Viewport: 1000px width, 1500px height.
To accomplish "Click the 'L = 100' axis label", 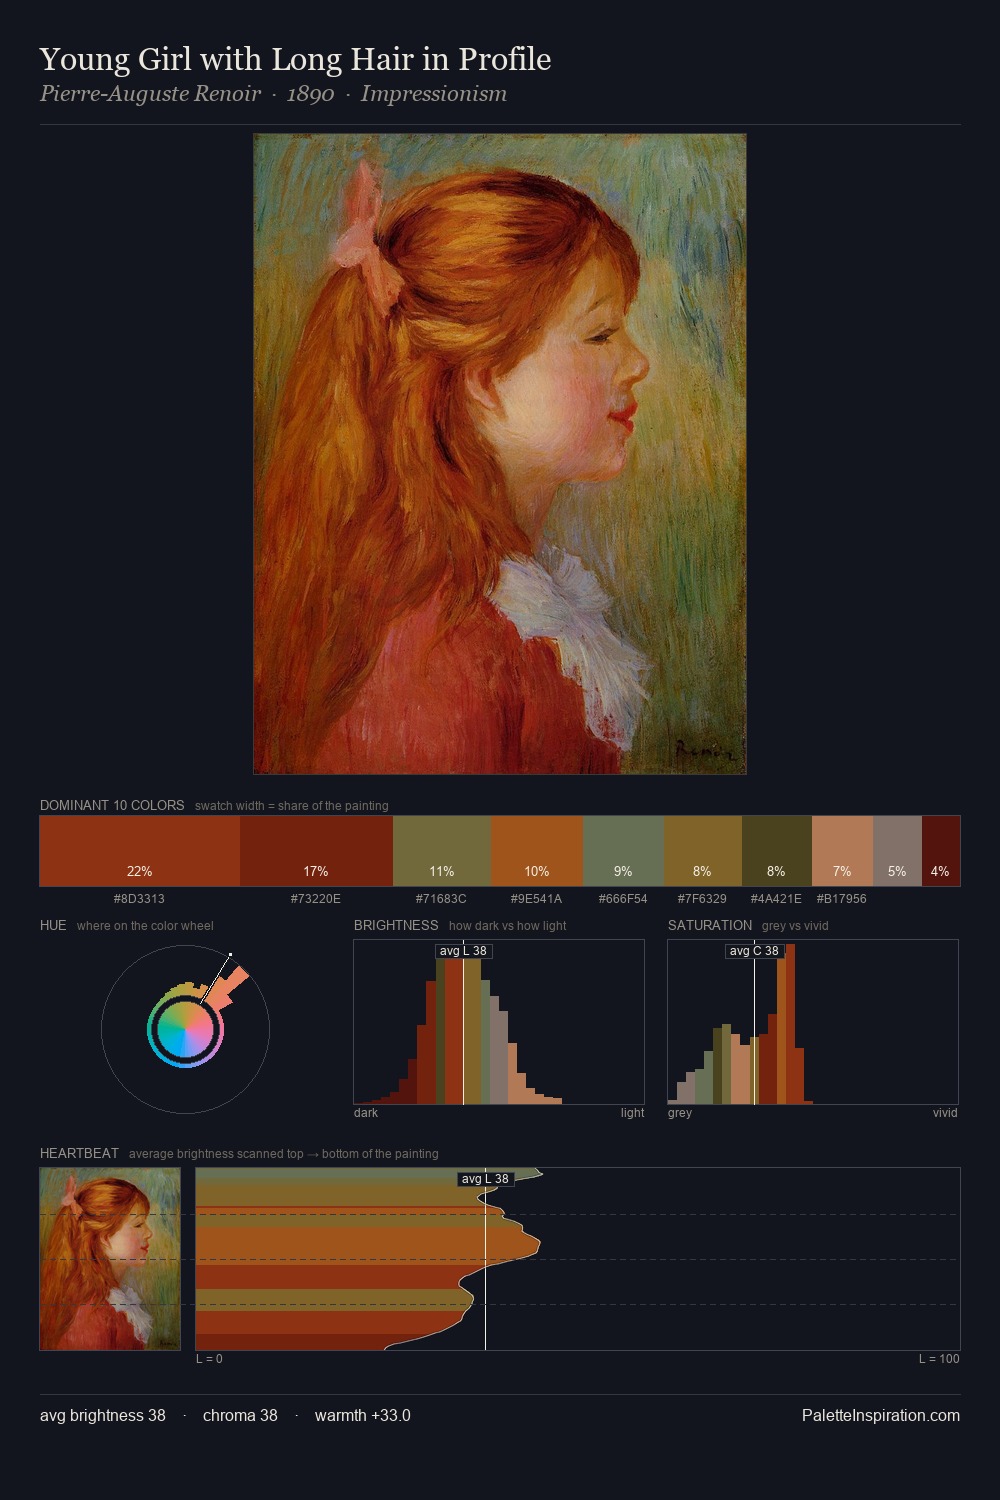I will (x=939, y=1359).
